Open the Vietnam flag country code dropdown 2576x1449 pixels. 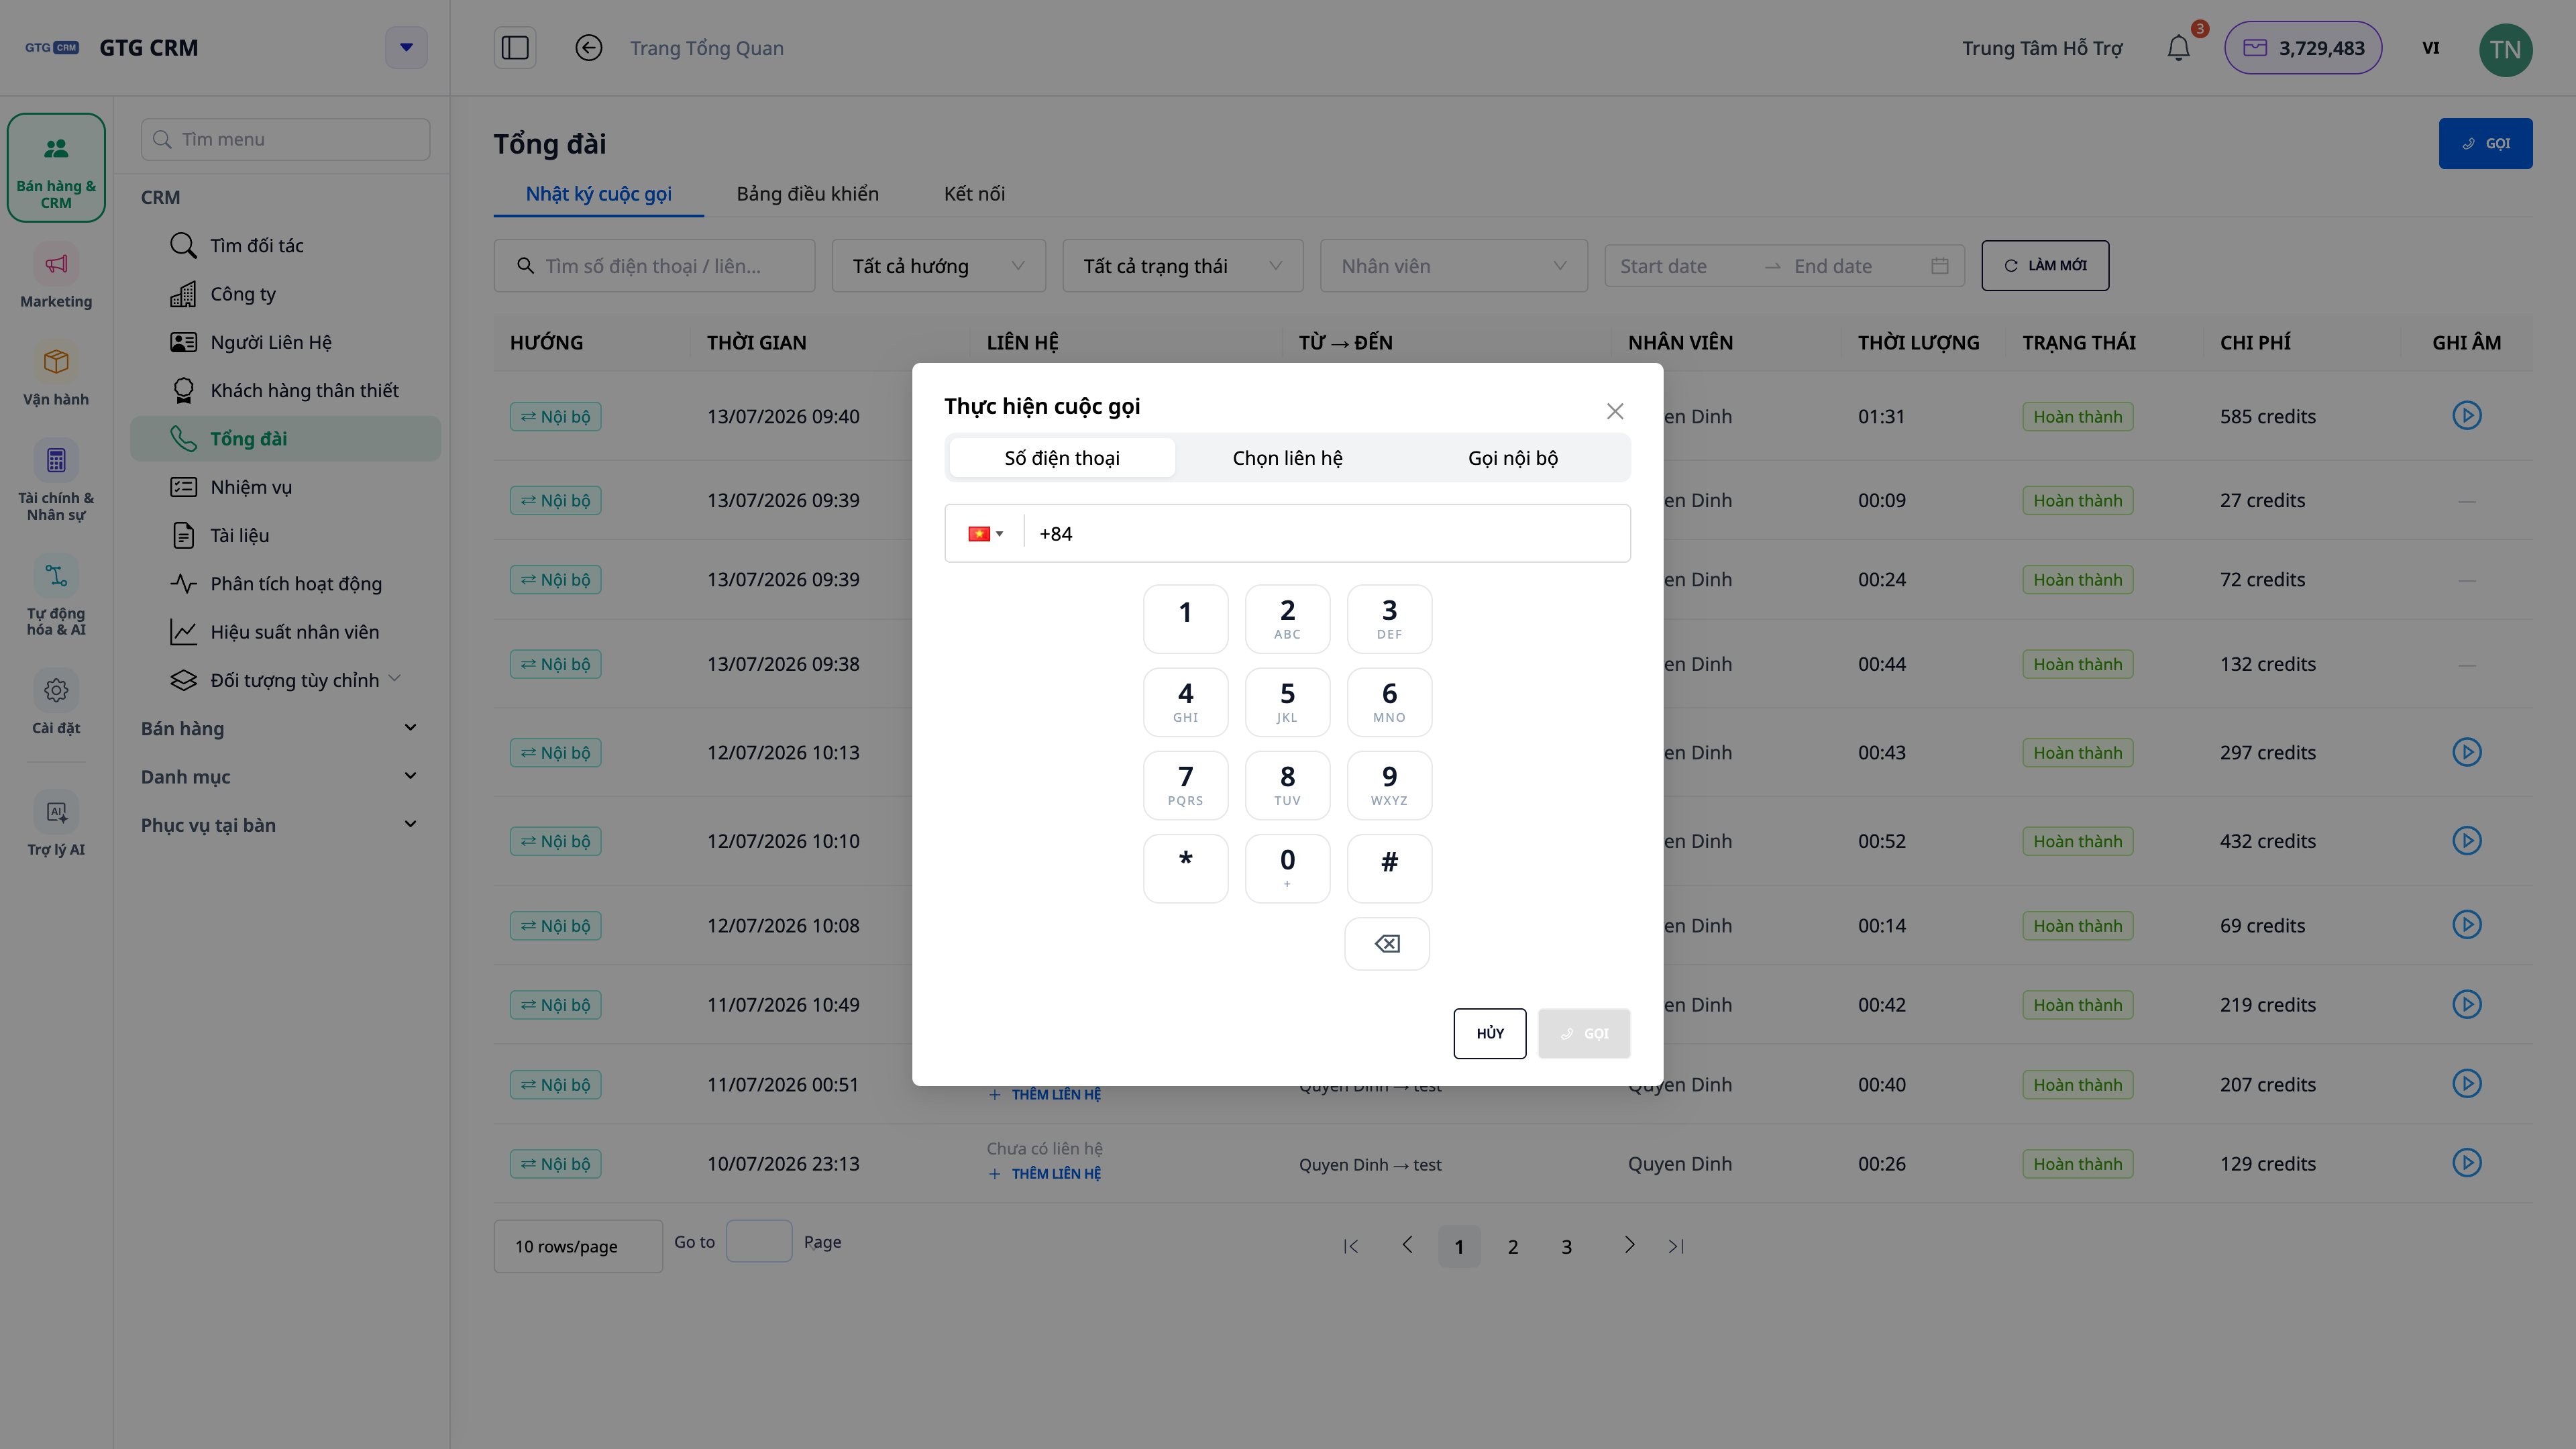pyautogui.click(x=985, y=534)
